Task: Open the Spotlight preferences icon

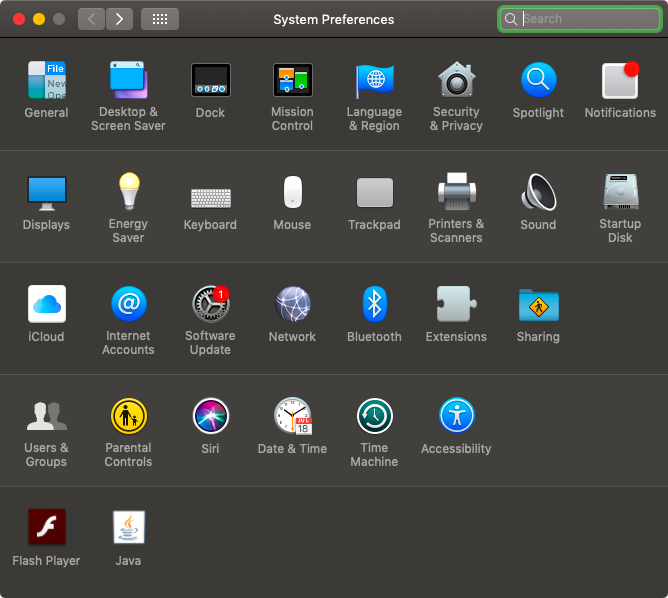Action: (x=538, y=80)
